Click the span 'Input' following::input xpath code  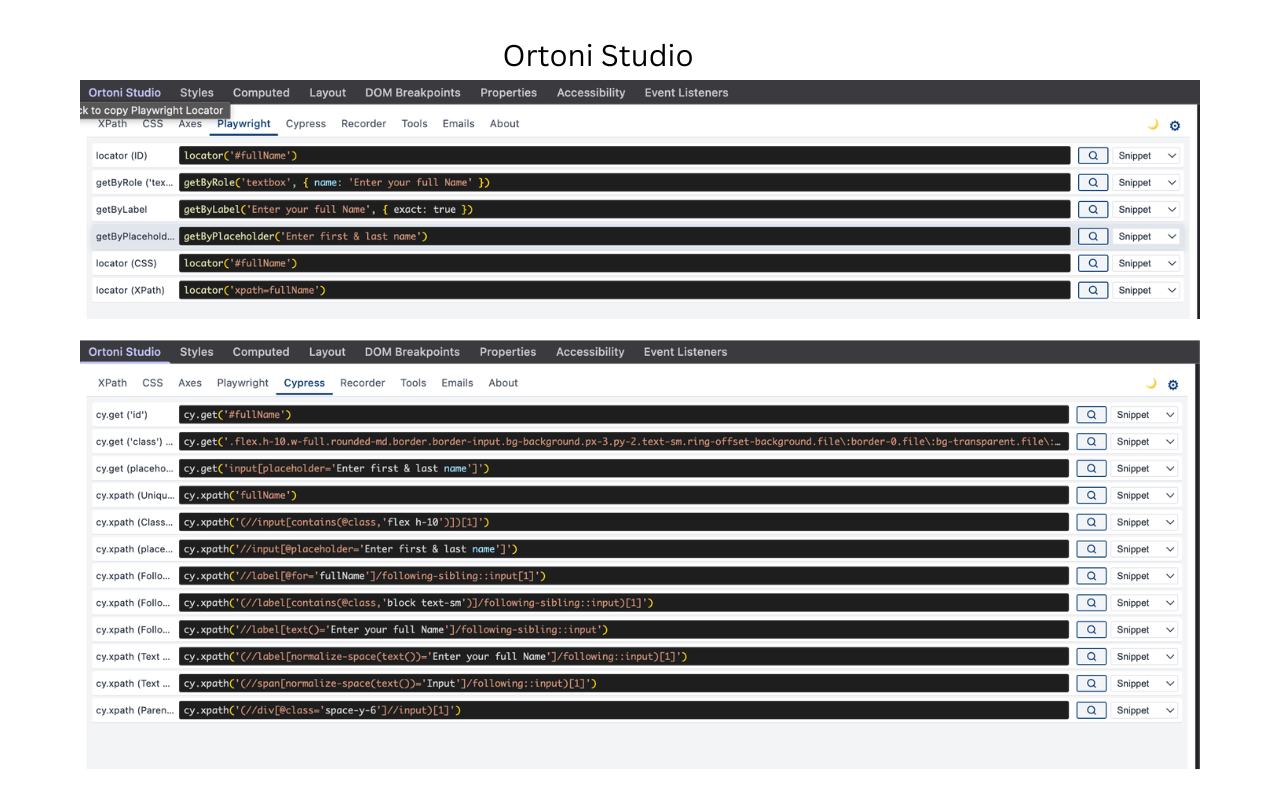[x=624, y=685]
